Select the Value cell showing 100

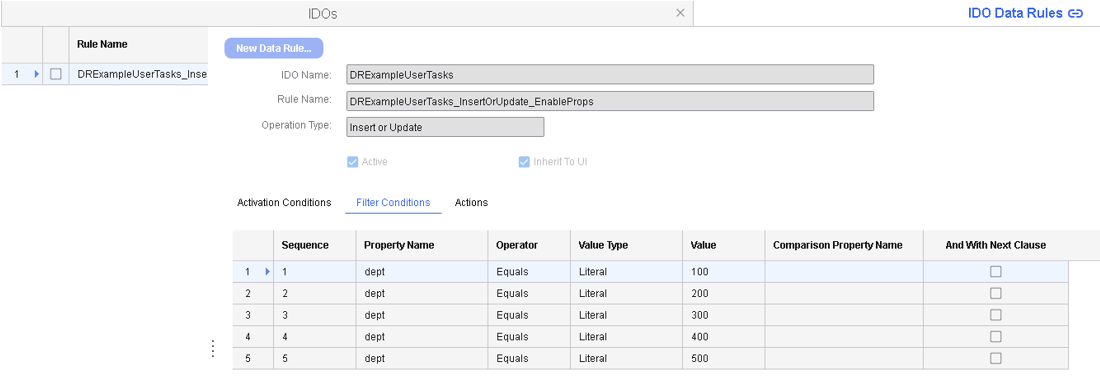tap(723, 271)
